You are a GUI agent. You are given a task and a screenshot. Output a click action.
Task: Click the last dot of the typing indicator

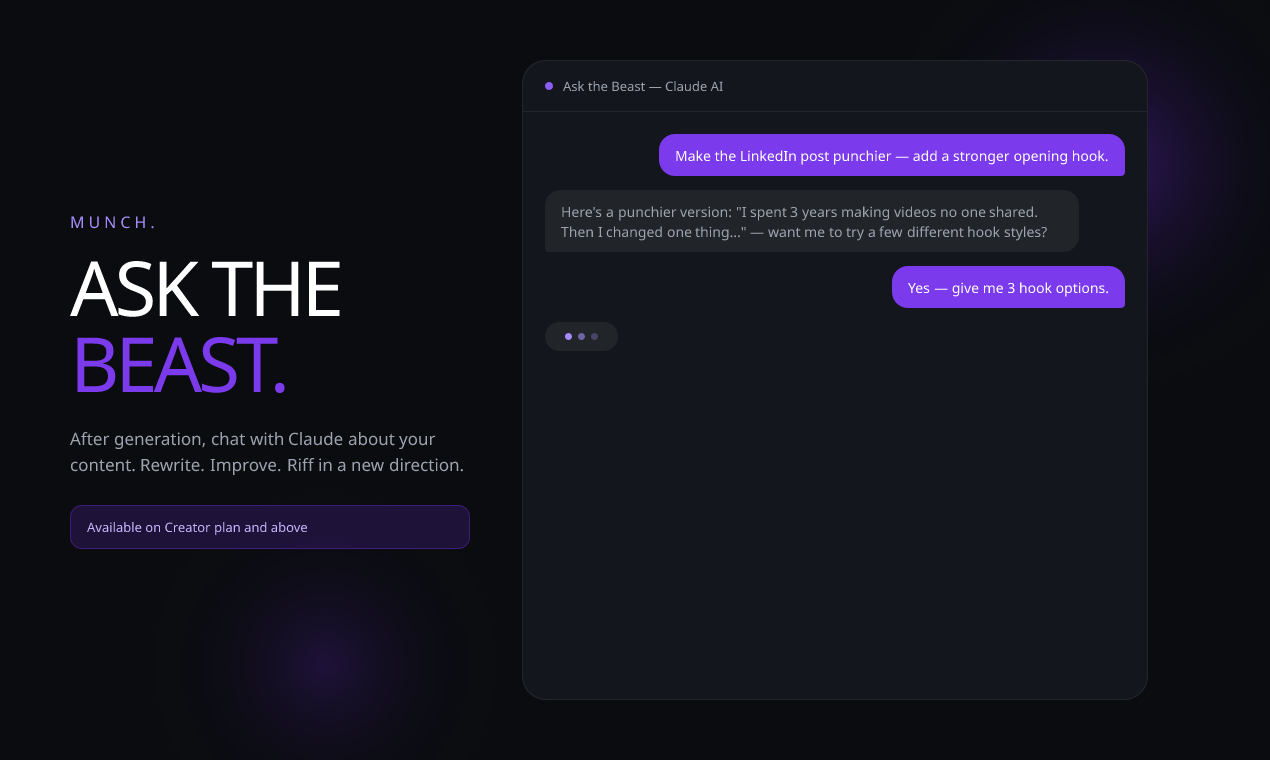[594, 336]
